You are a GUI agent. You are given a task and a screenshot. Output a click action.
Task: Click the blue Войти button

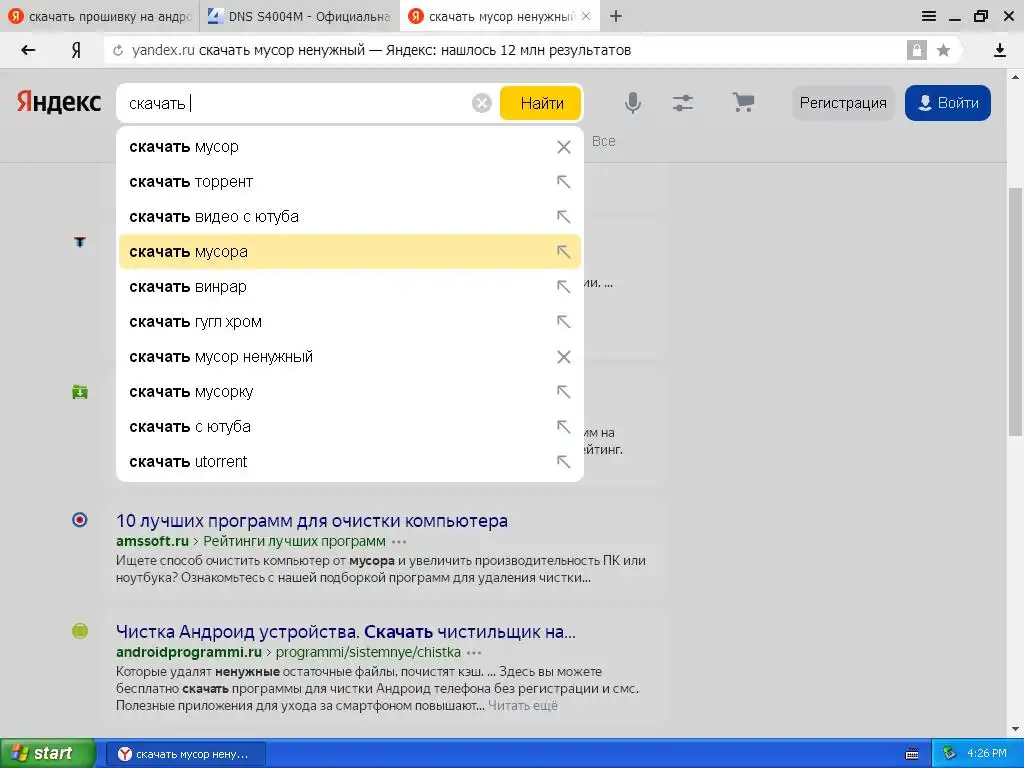click(948, 103)
